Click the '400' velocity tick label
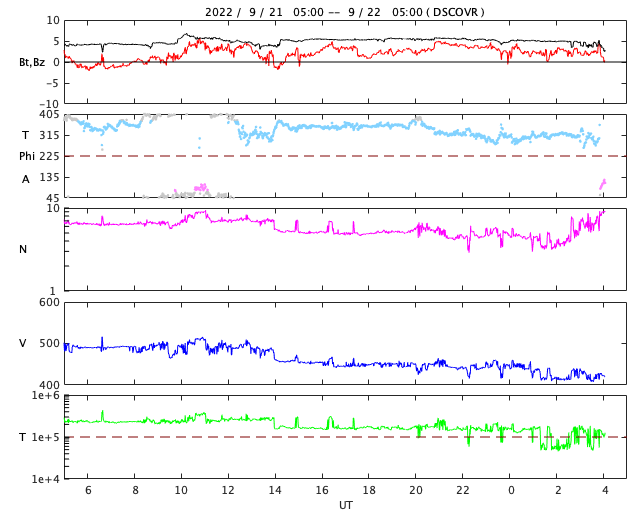Image resolution: width=640 pixels, height=512 pixels. click(x=49, y=385)
